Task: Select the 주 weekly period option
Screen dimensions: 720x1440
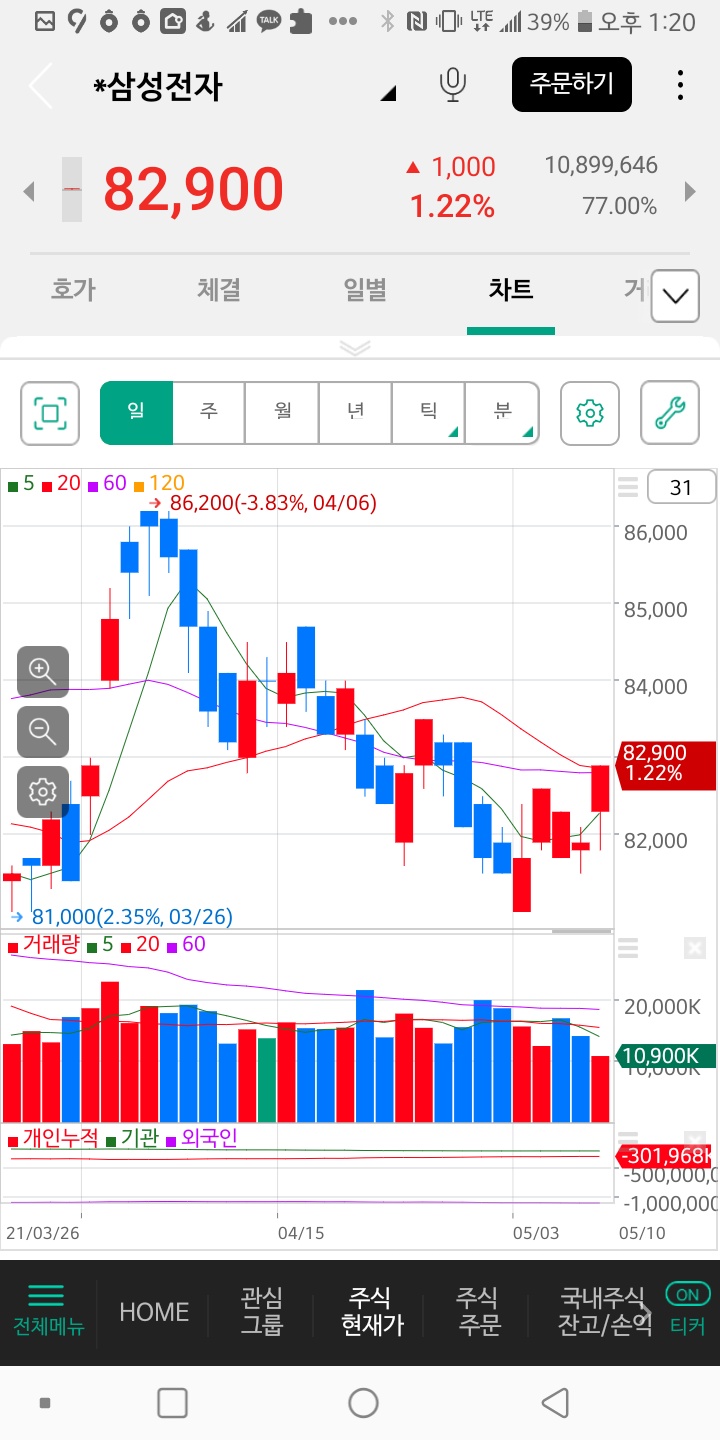Action: (x=209, y=412)
